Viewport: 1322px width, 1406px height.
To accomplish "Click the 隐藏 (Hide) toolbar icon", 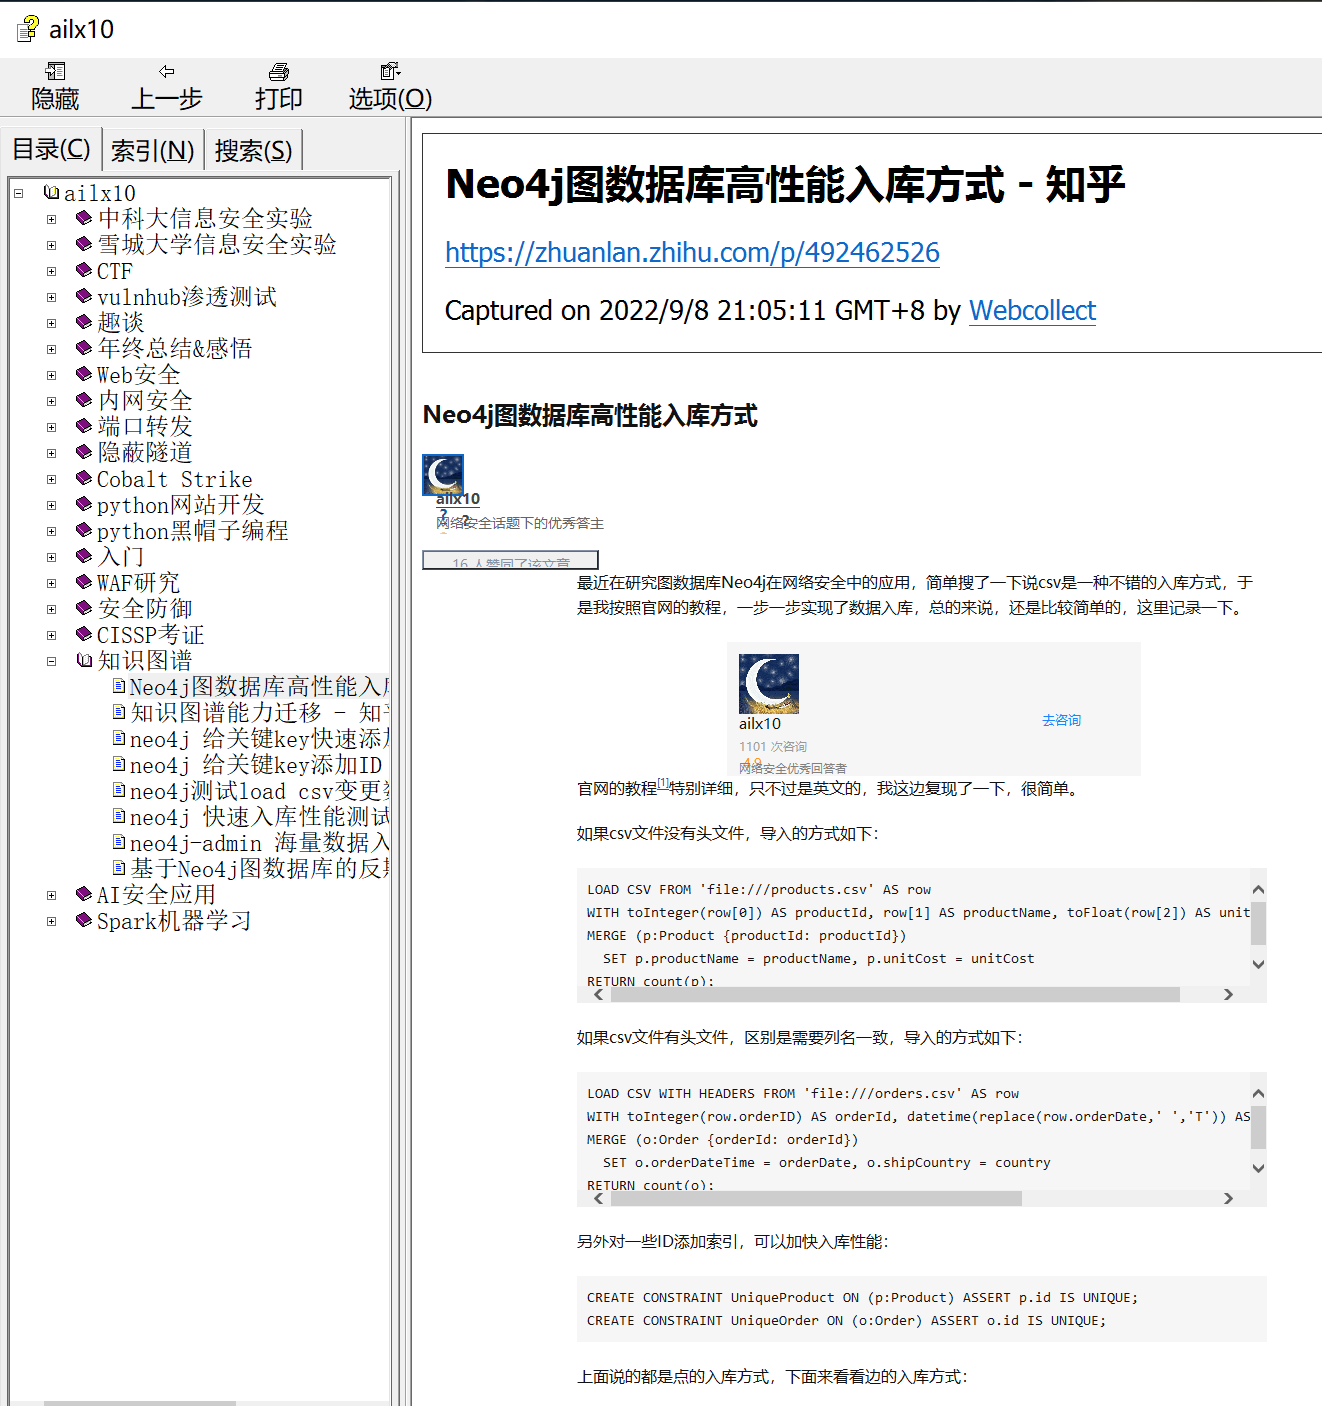I will 56,71.
